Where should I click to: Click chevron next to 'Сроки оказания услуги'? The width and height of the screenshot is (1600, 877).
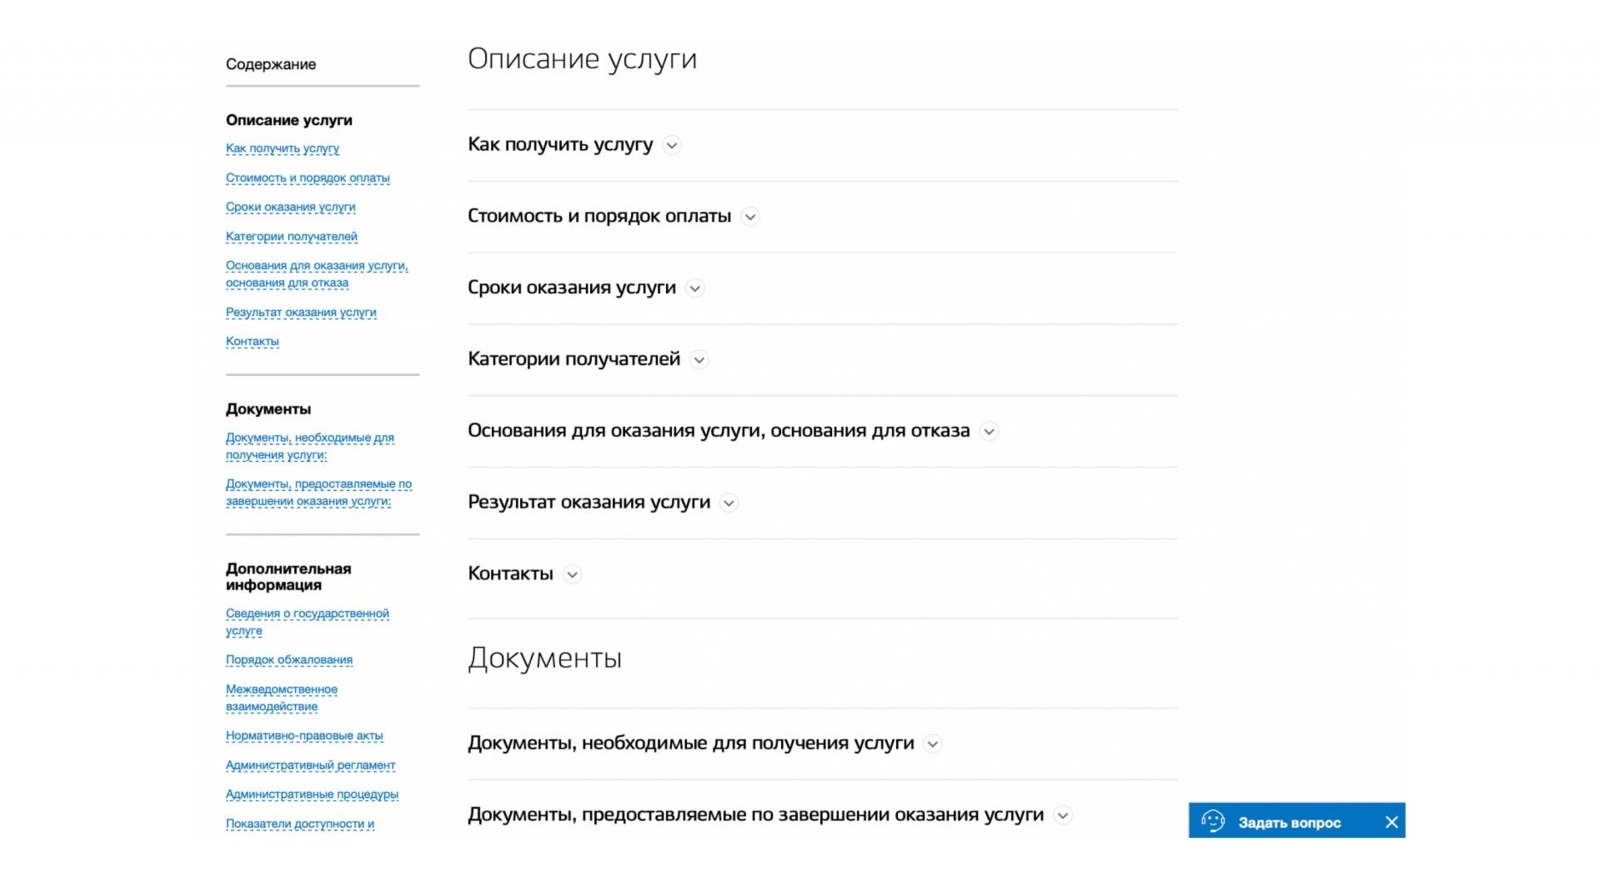[695, 289]
